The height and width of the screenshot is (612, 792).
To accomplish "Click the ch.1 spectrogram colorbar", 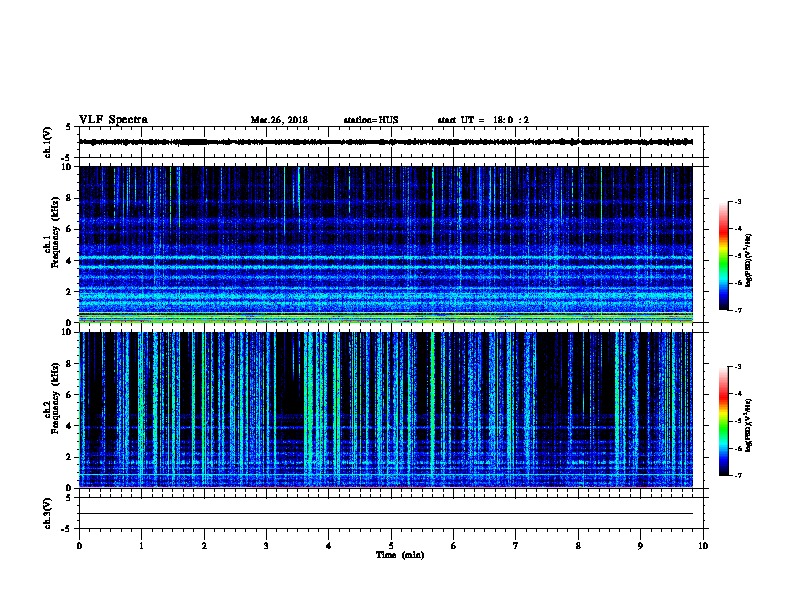I will [723, 256].
